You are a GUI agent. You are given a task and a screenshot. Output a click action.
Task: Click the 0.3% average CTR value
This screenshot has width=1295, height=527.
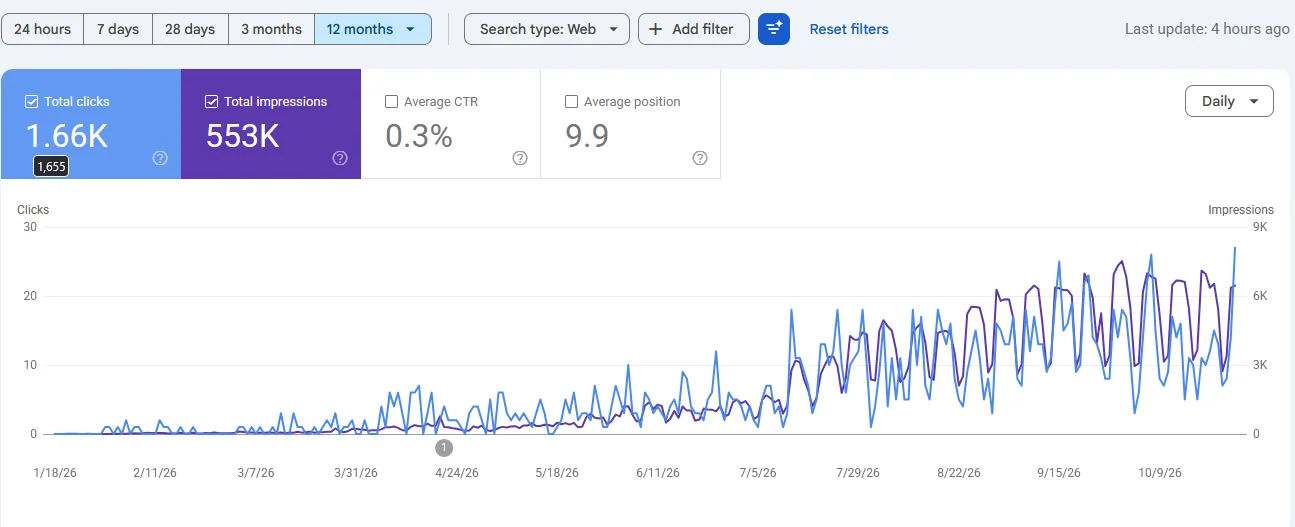coord(419,136)
